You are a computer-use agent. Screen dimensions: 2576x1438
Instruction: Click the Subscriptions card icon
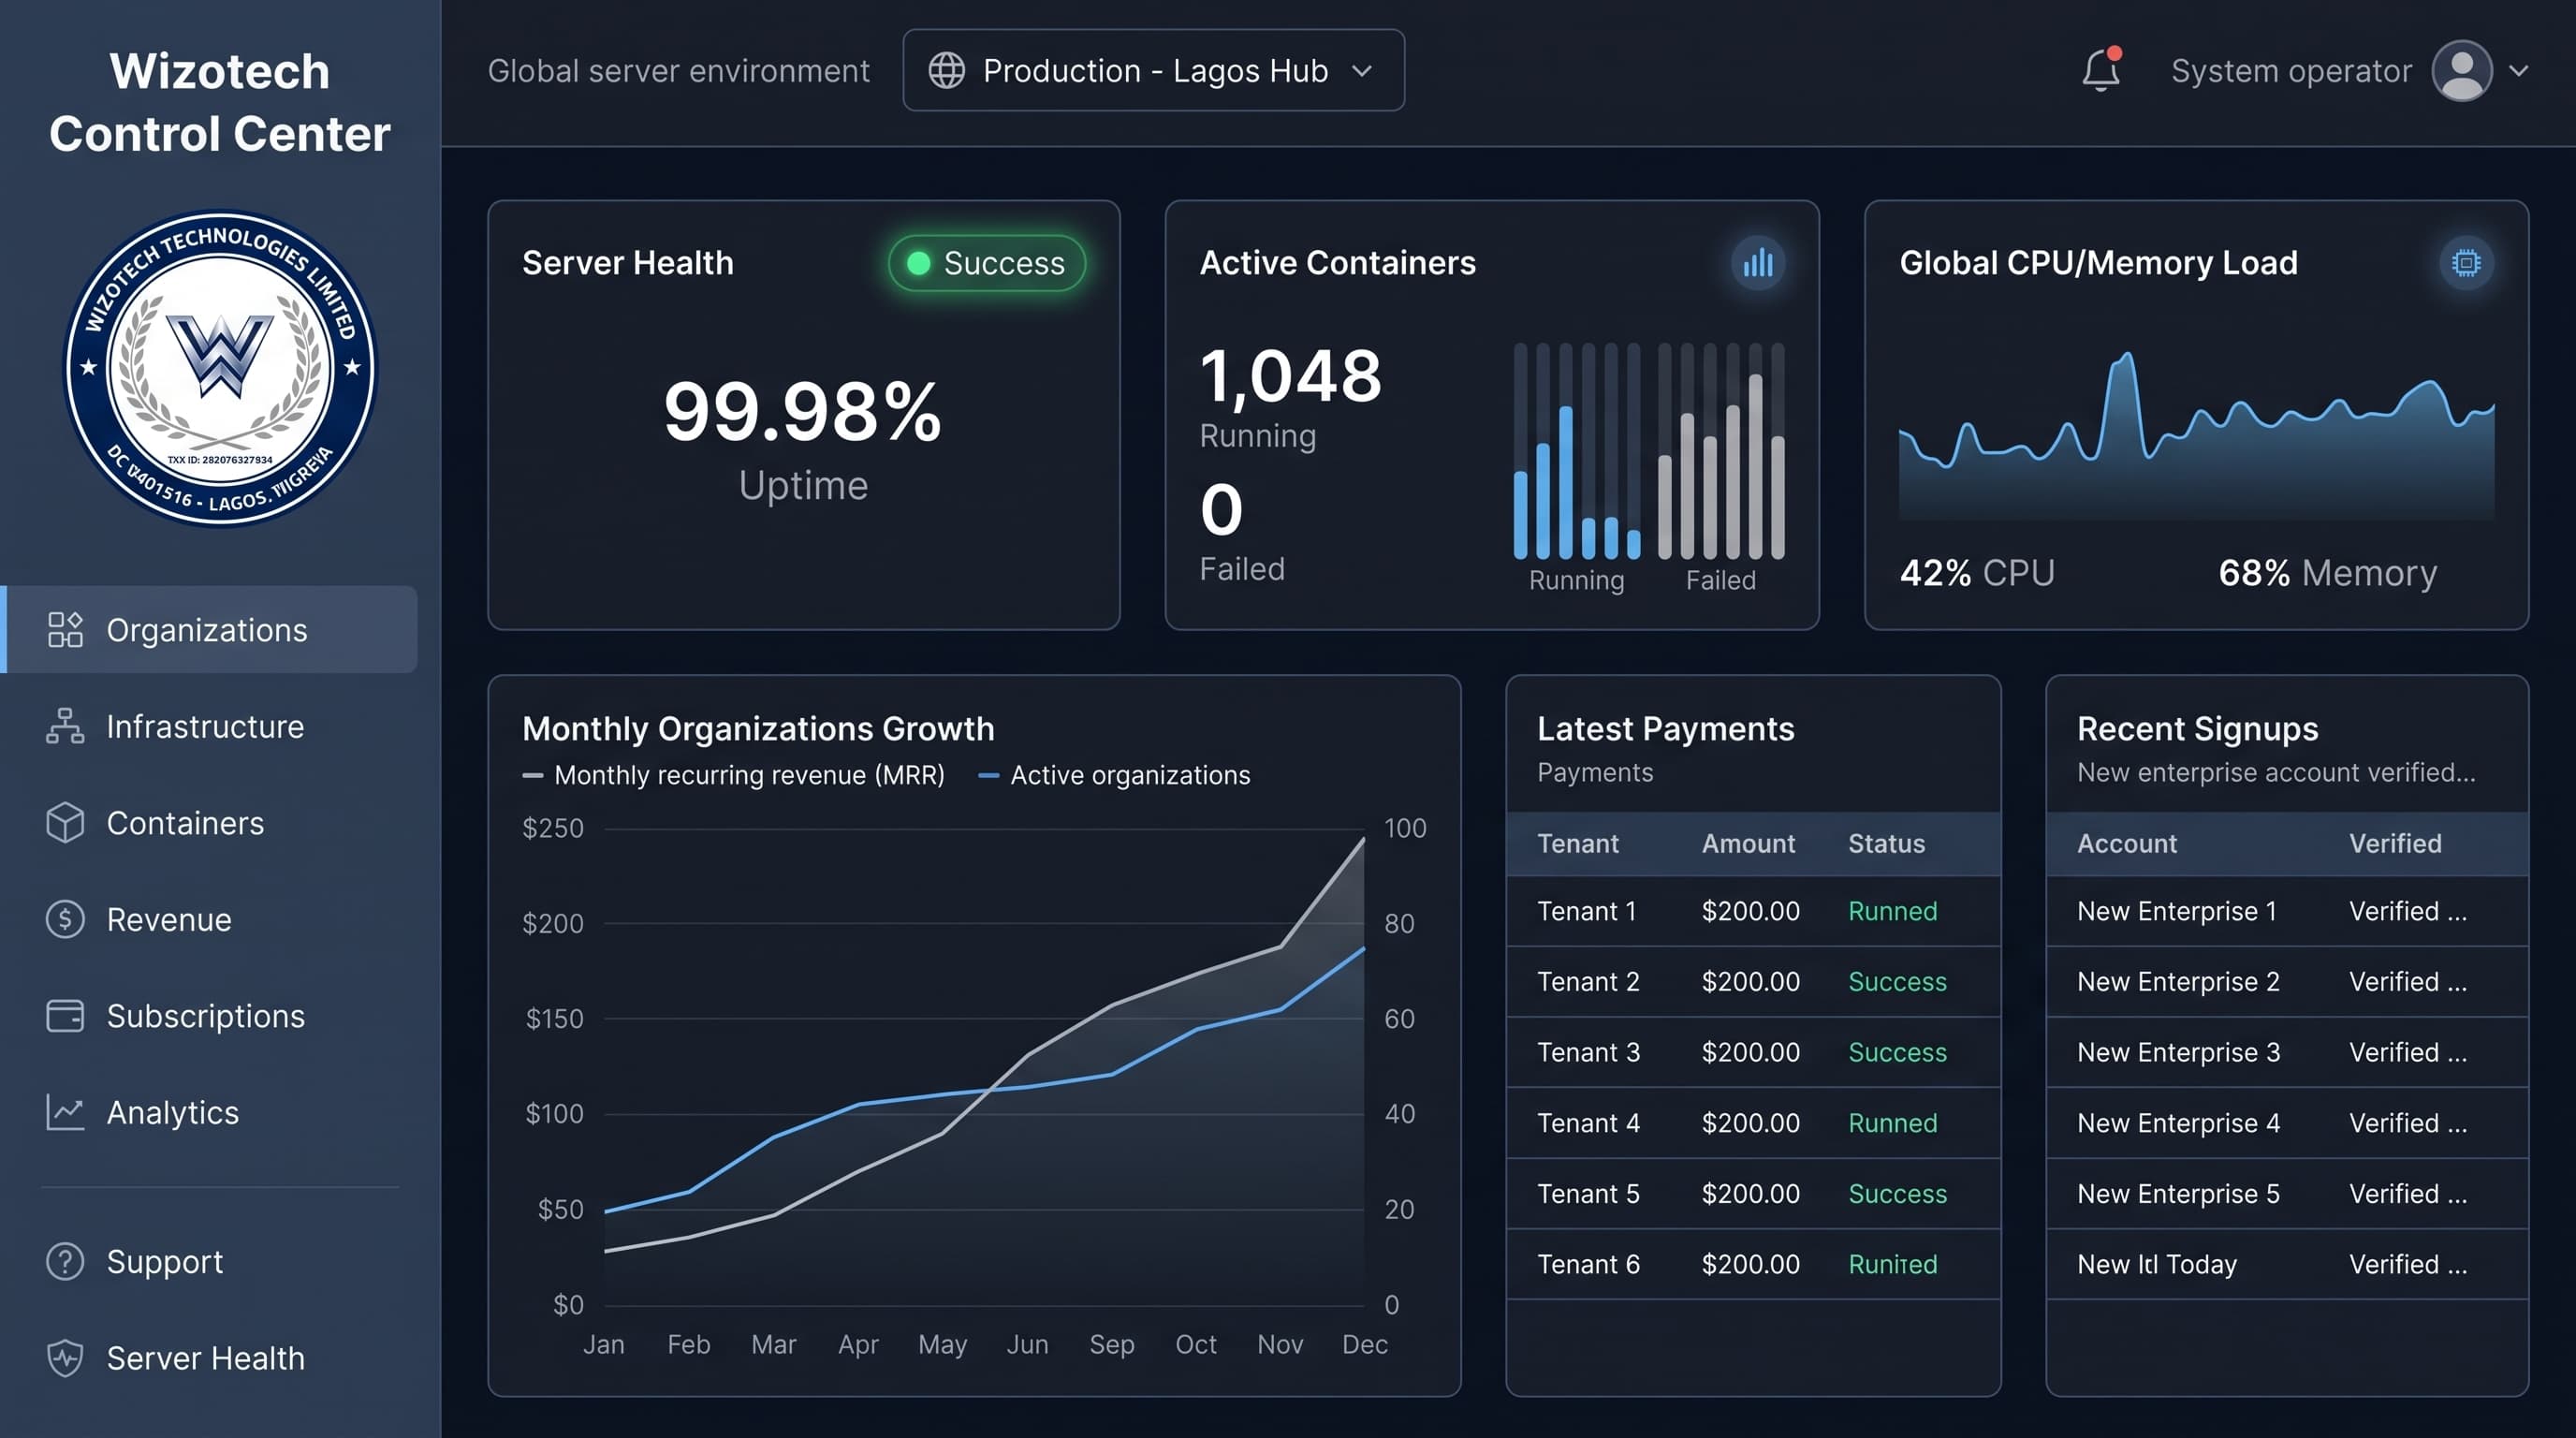65,1016
